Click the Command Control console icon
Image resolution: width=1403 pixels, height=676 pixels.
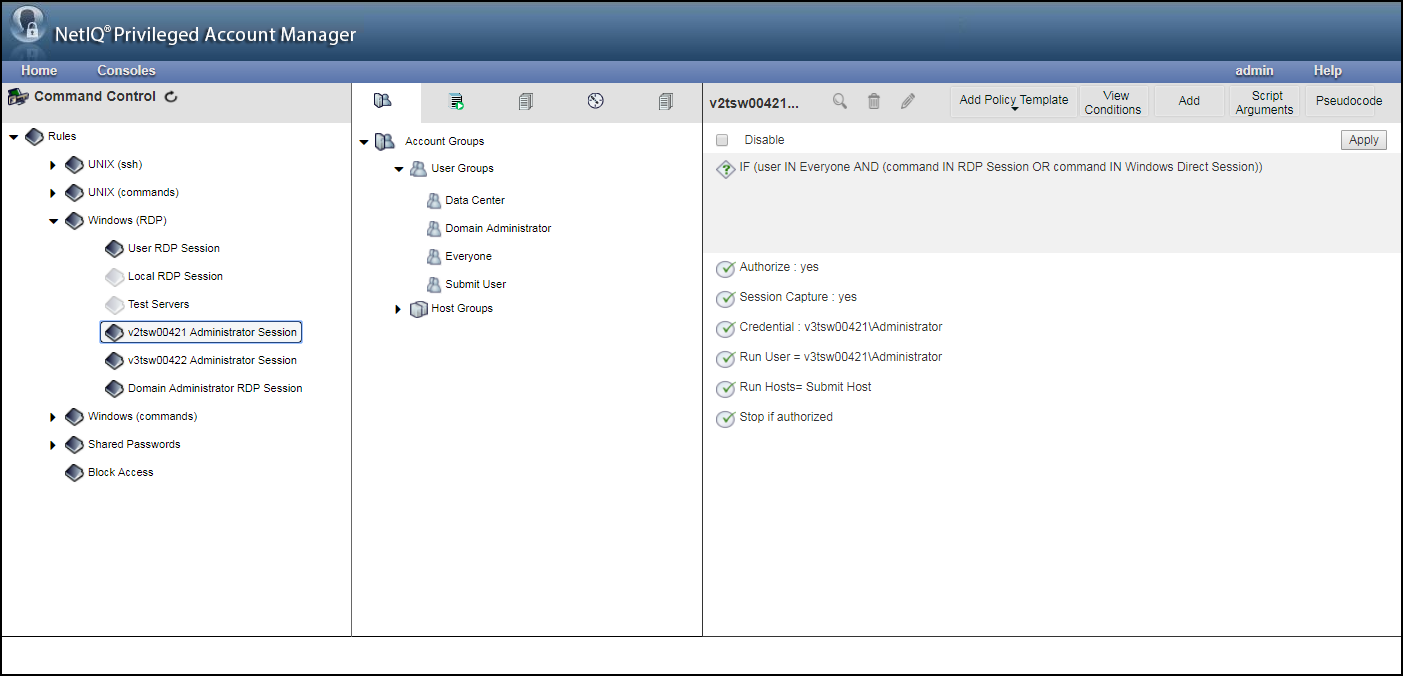(17, 97)
